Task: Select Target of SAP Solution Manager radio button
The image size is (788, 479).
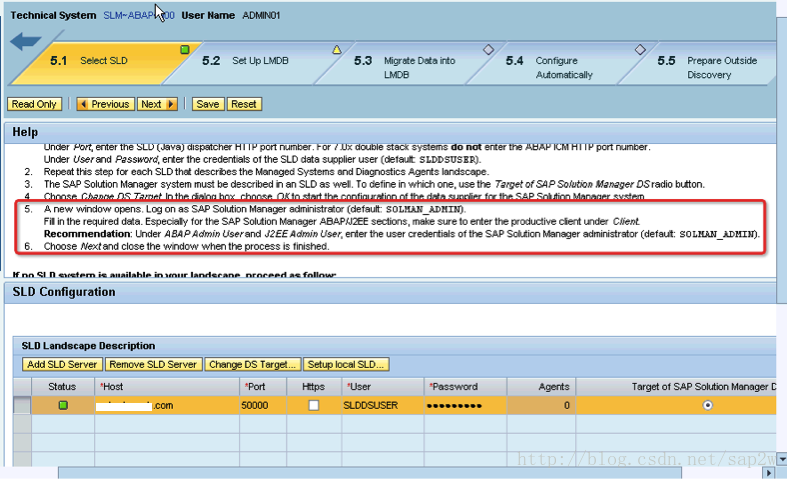Action: 708,405
